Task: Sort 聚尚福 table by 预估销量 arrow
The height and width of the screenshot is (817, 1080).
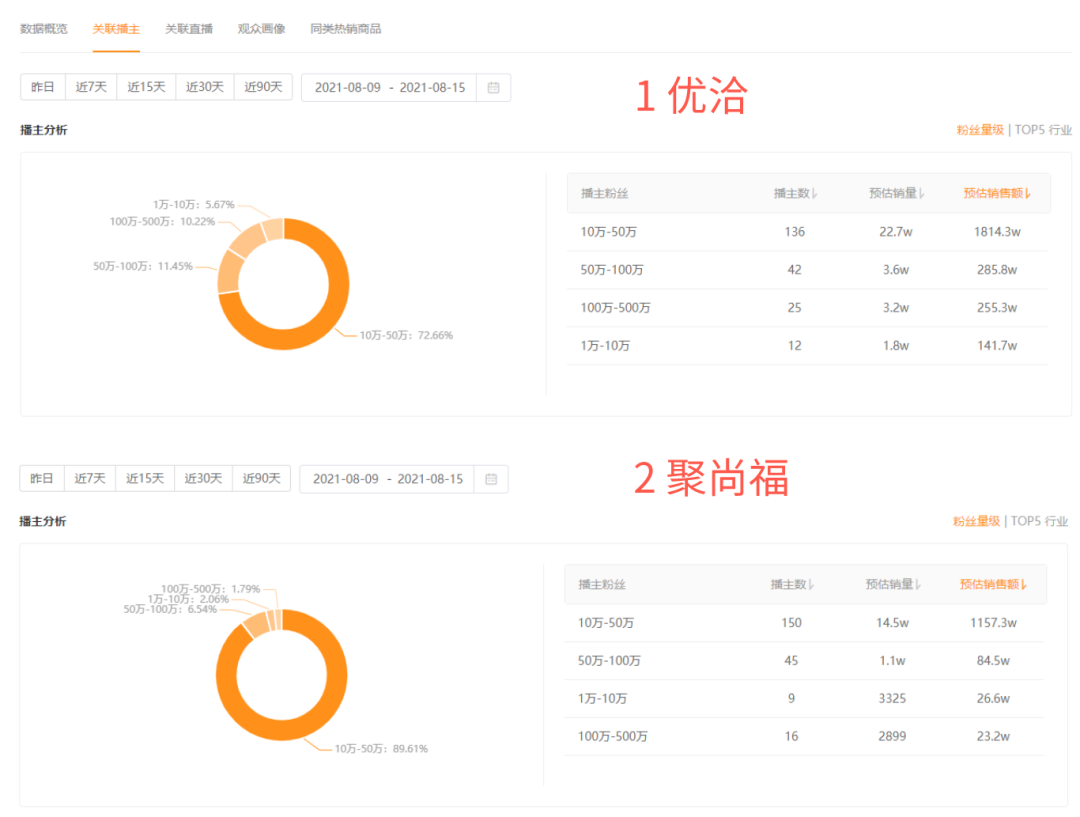Action: (918, 585)
